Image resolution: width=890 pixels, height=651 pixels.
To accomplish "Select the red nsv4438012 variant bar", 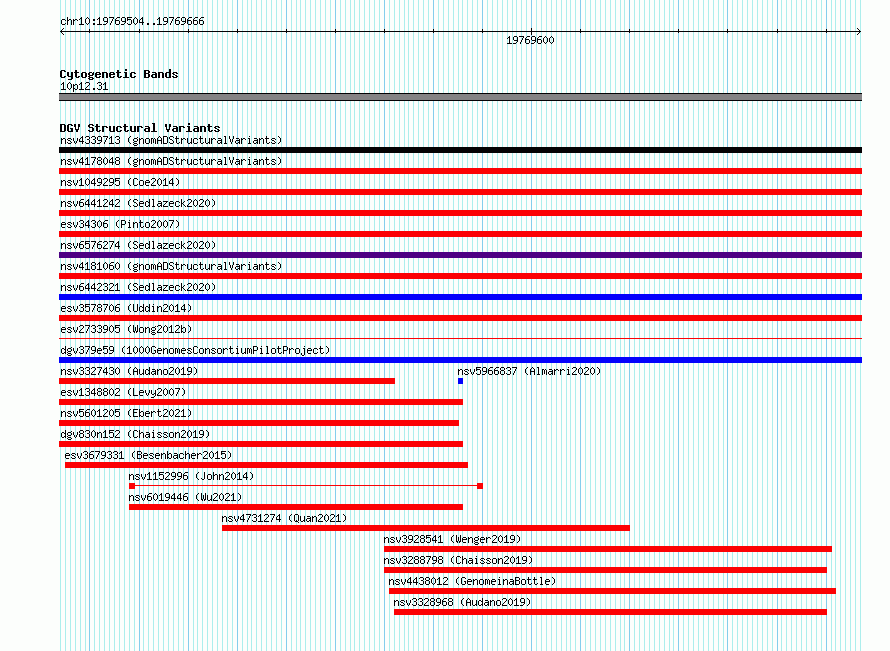I will 612,591.
